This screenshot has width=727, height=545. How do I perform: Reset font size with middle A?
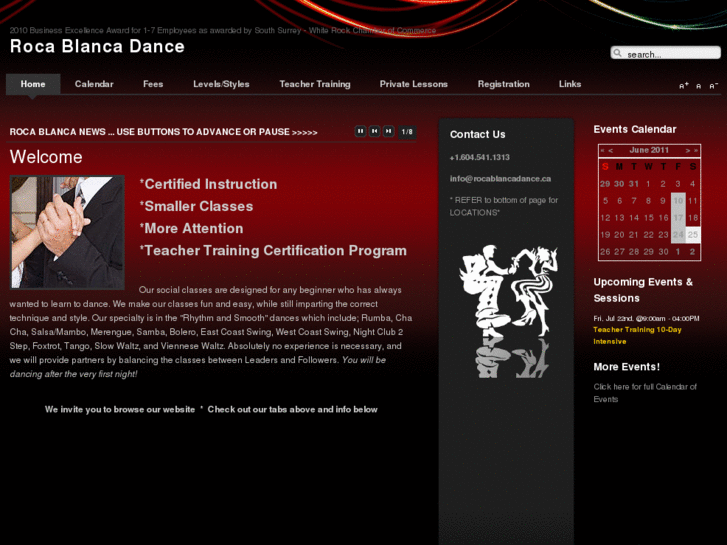pos(699,86)
